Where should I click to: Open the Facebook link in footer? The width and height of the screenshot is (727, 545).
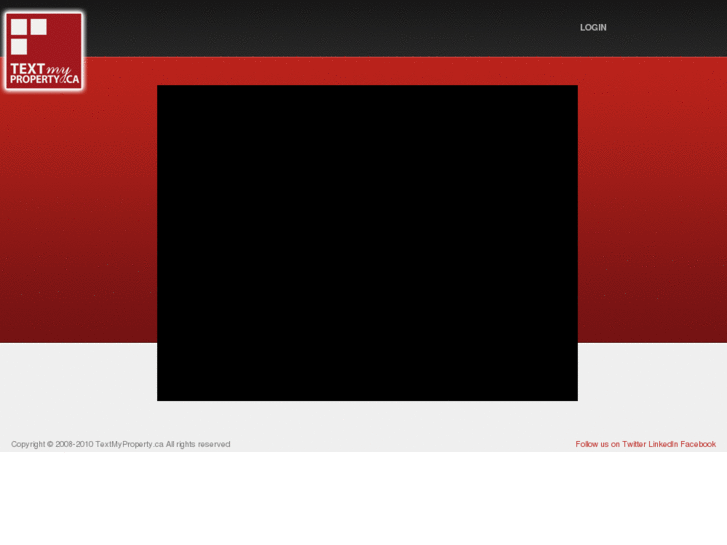point(698,444)
